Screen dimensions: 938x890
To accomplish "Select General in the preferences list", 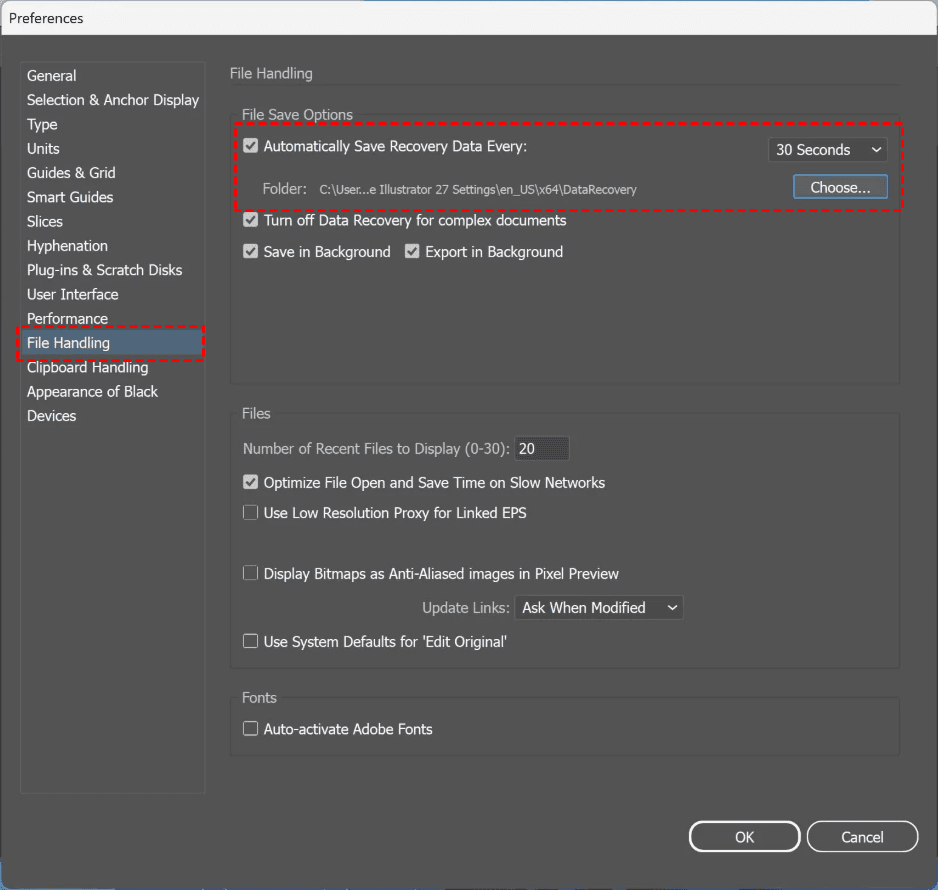I will (x=52, y=76).
